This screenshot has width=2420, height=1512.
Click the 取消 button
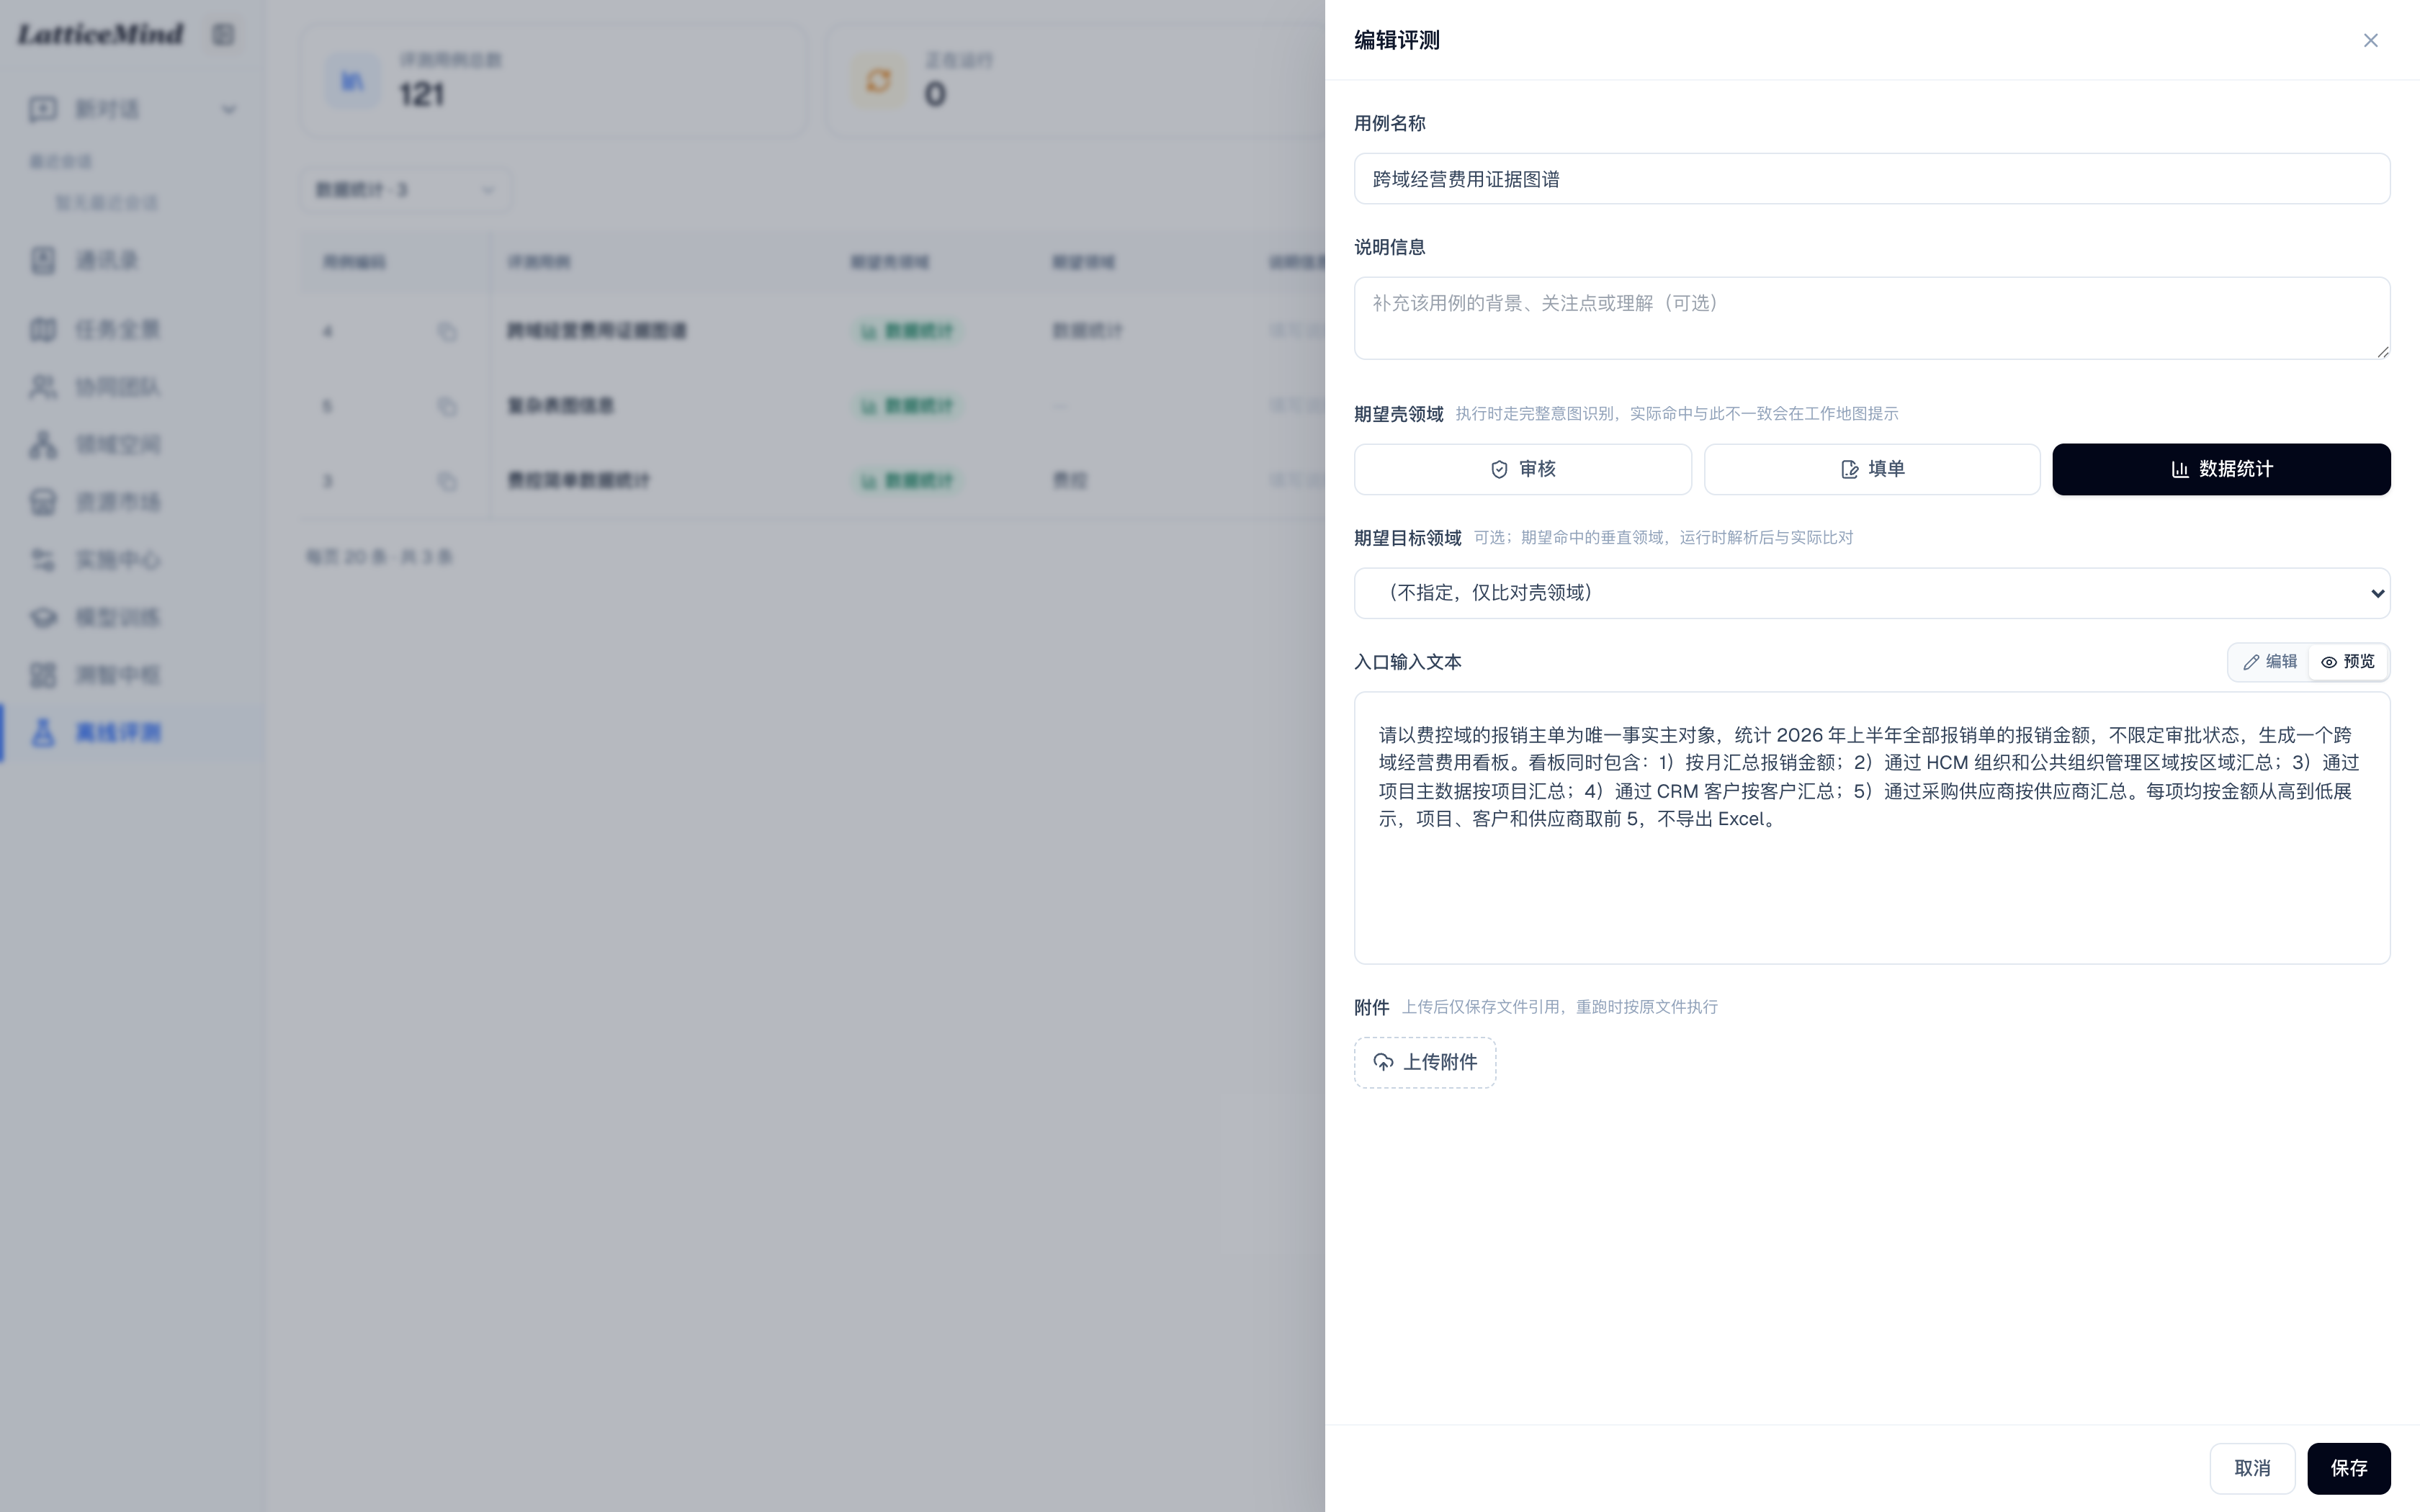click(2252, 1468)
